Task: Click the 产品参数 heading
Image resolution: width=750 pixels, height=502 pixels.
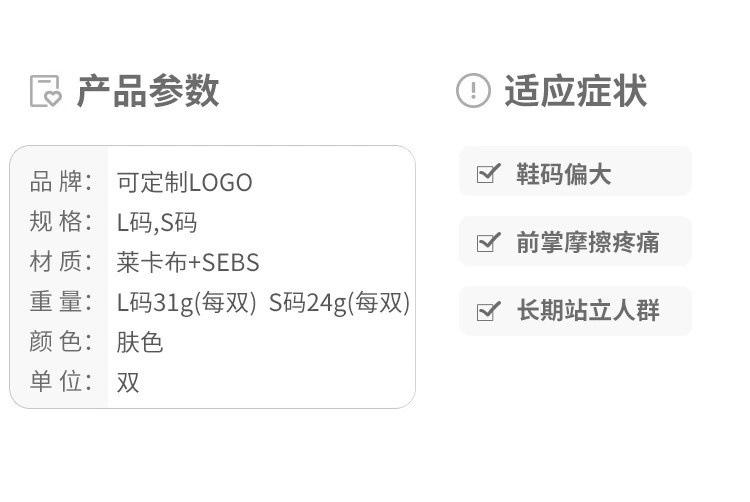Action: (x=148, y=91)
